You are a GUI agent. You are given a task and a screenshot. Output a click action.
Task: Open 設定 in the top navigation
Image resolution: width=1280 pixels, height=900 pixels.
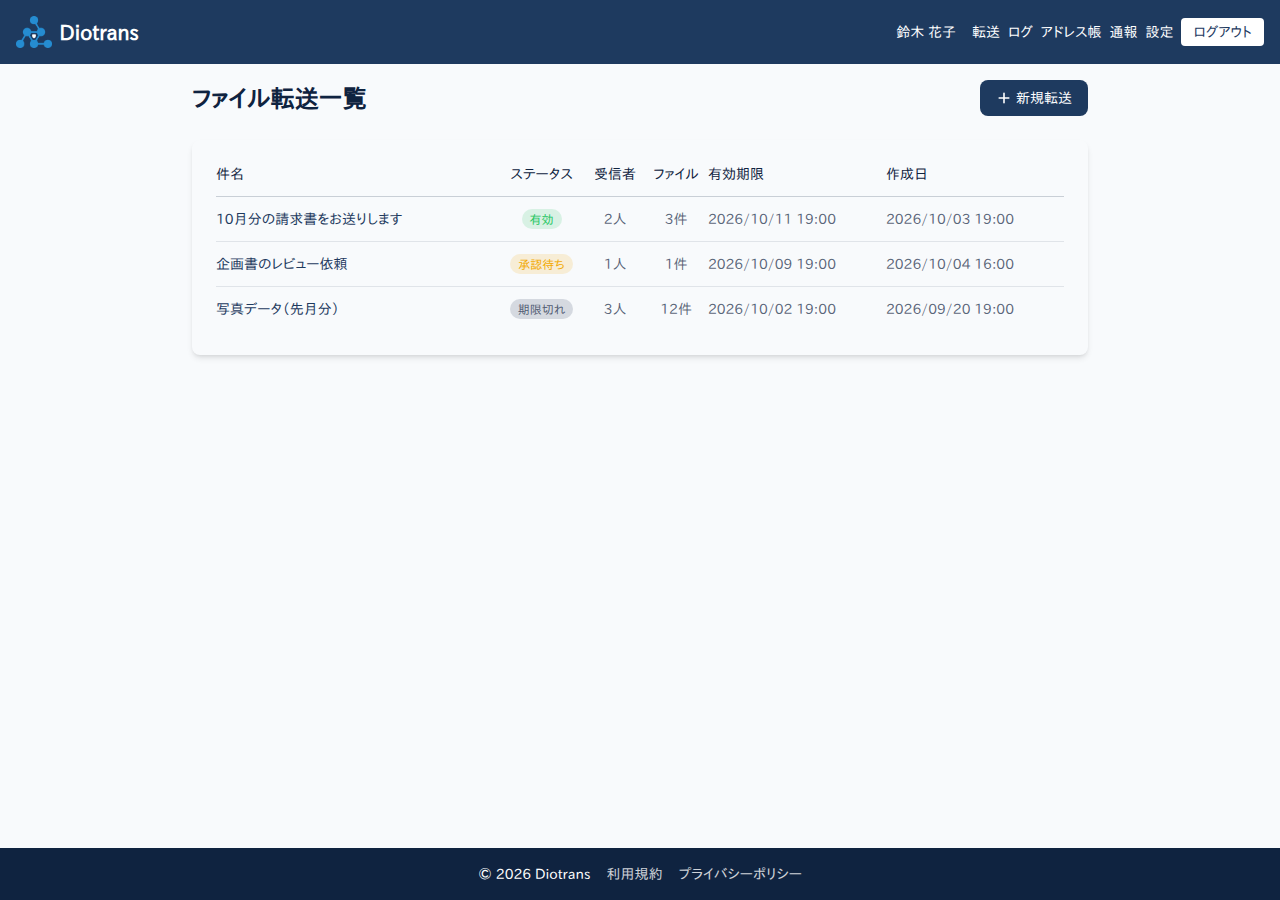coord(1160,32)
